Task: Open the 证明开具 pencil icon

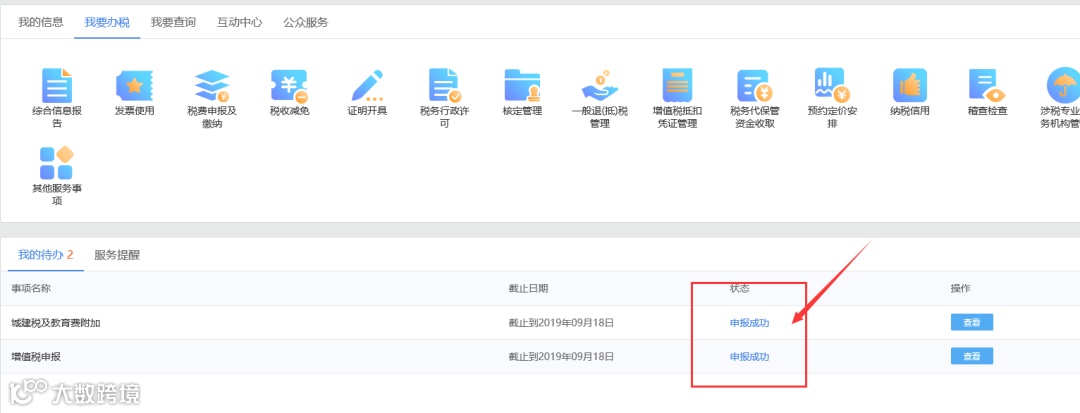Action: pyautogui.click(x=367, y=86)
